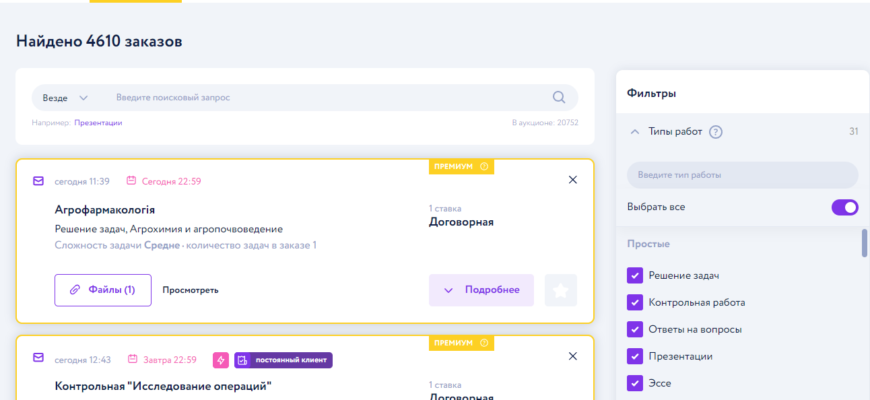Viewport: 870px width, 400px height.
Task: Click the Просмотреть link
Action: (190, 290)
